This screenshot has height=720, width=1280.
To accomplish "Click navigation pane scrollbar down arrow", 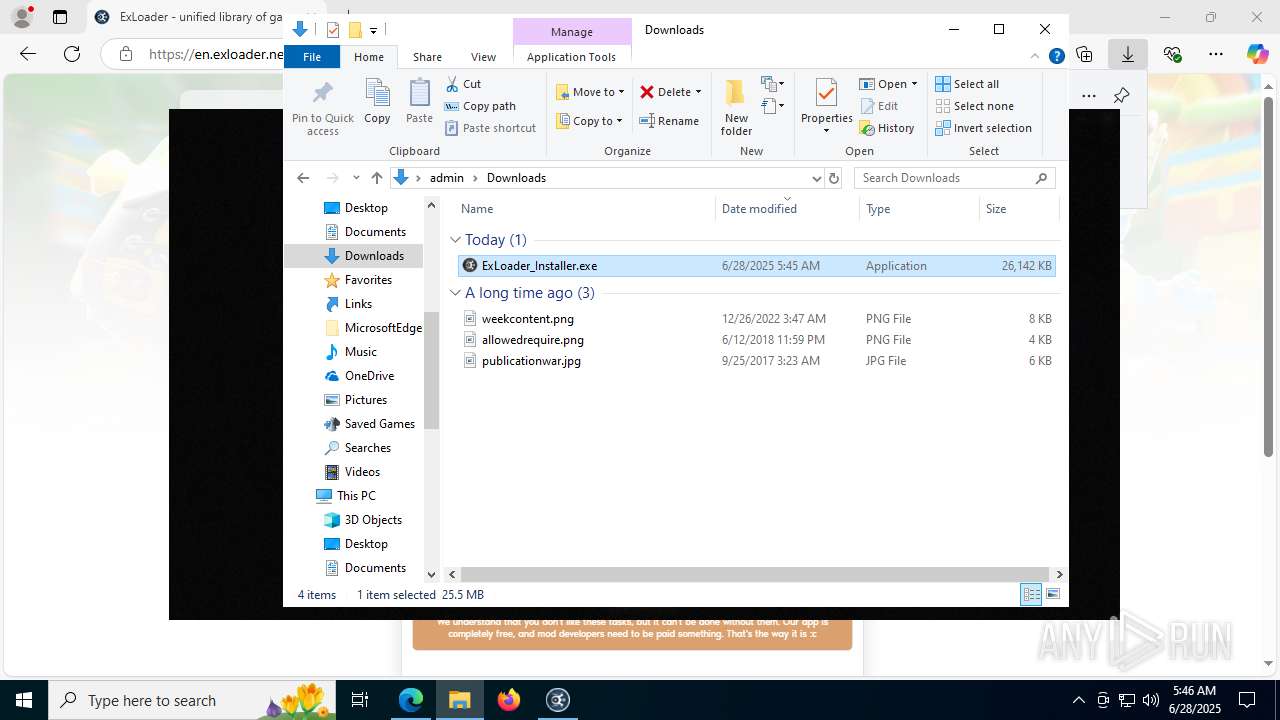I will point(431,574).
